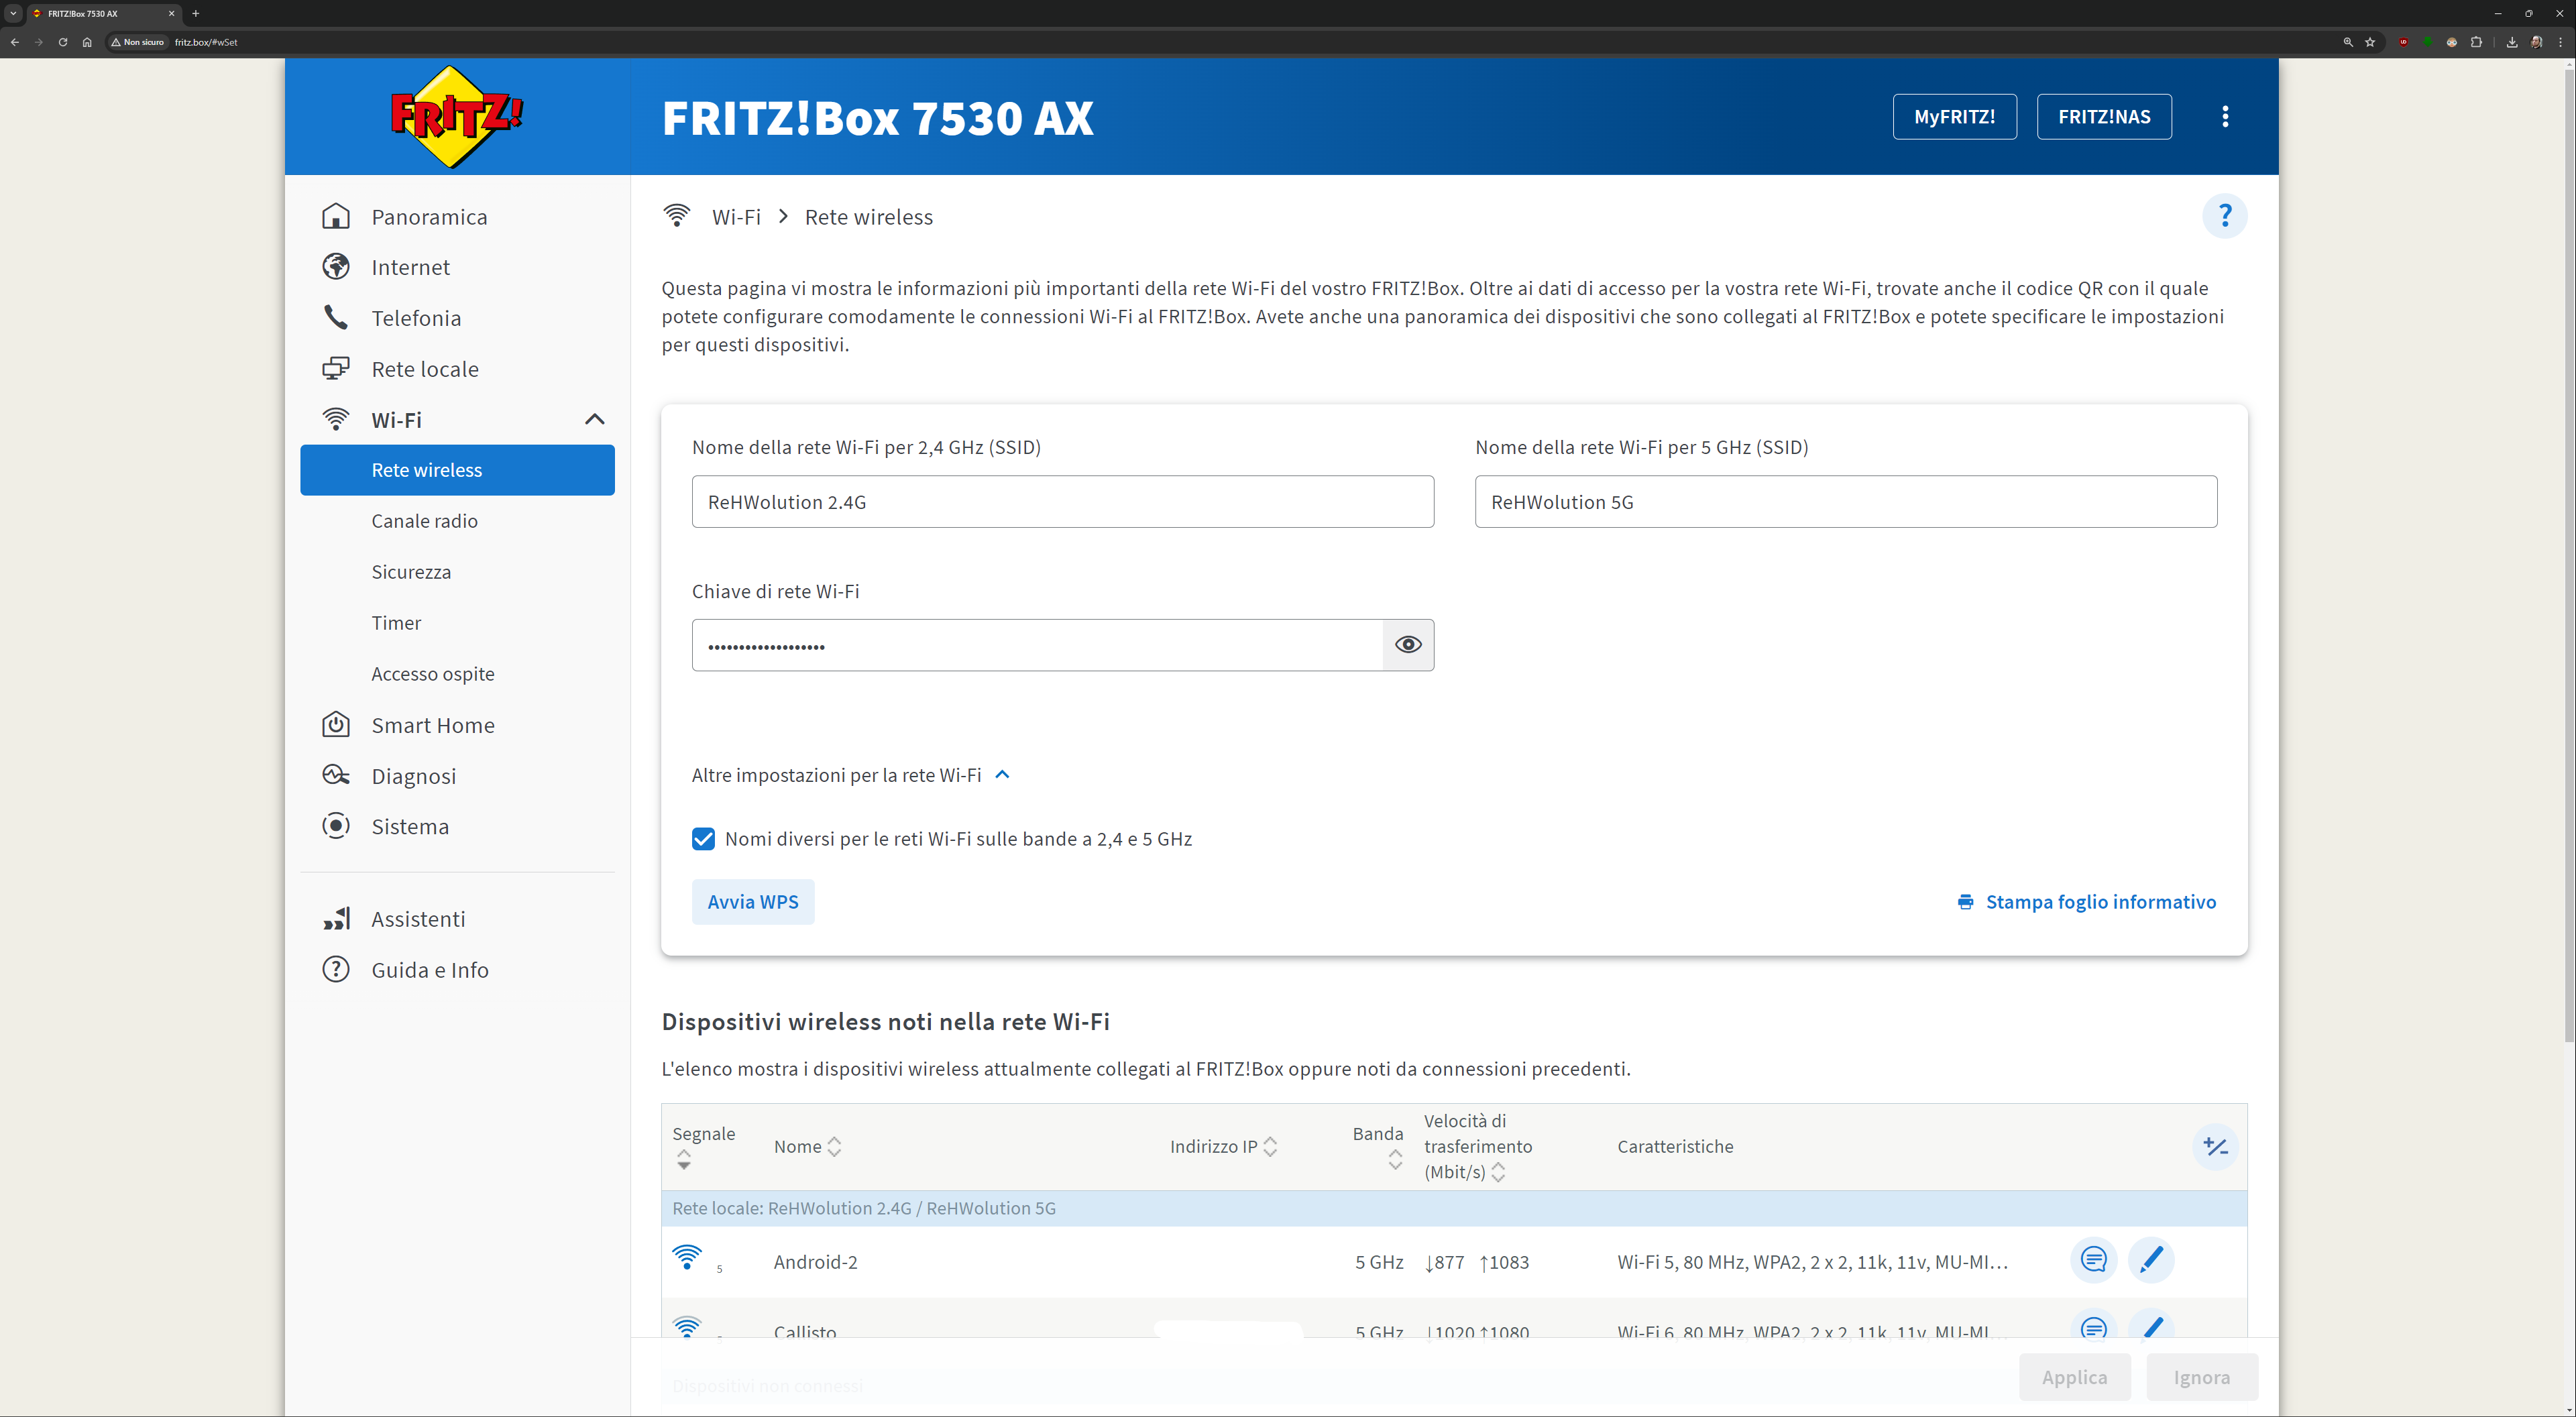Click the printer icon for the info sheet

coord(1965,902)
